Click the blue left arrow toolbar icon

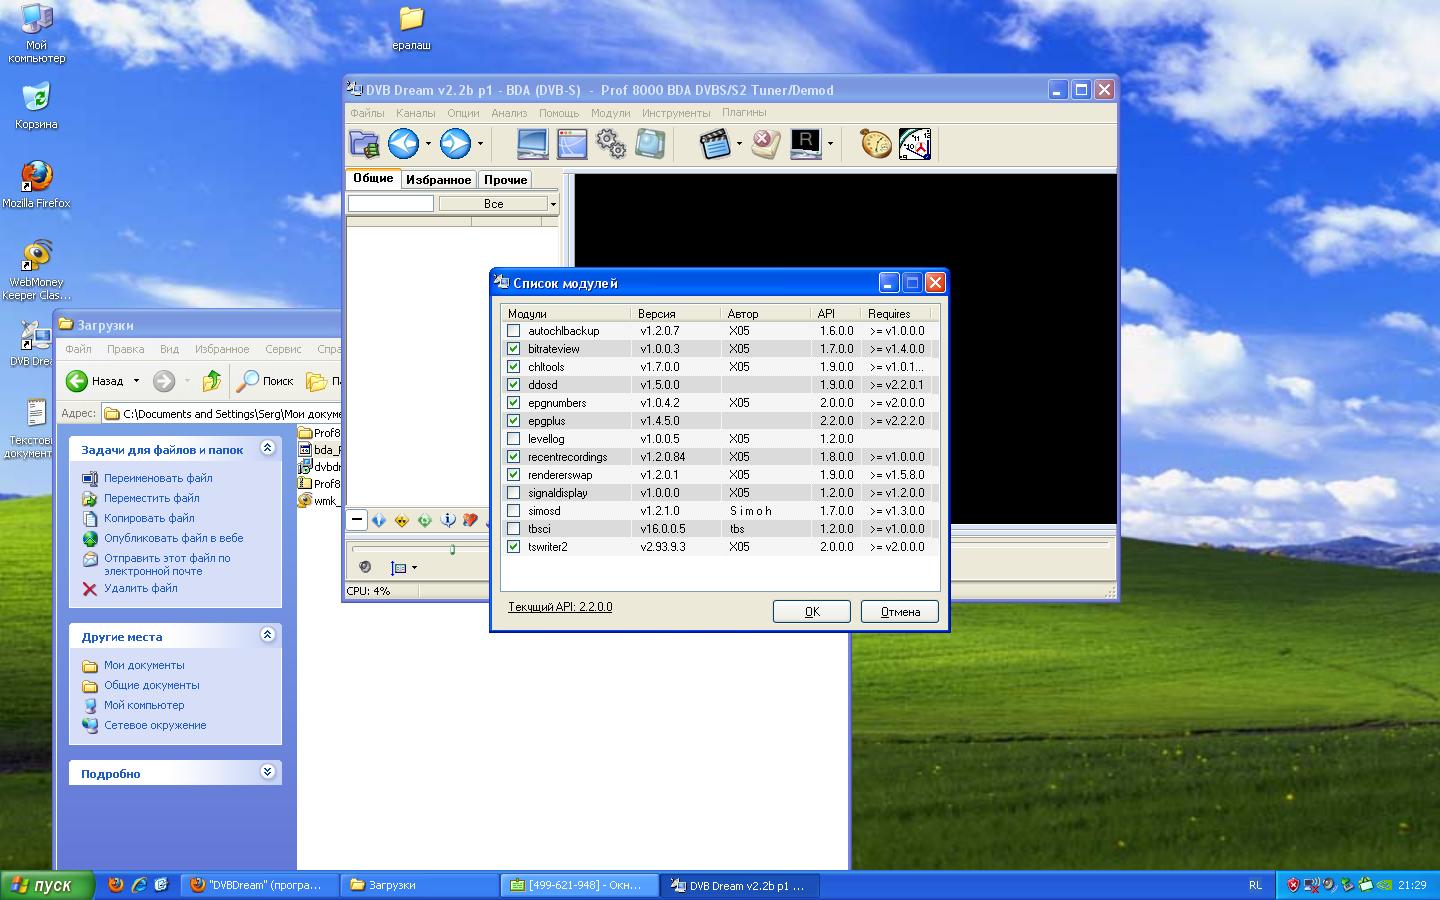pos(403,144)
